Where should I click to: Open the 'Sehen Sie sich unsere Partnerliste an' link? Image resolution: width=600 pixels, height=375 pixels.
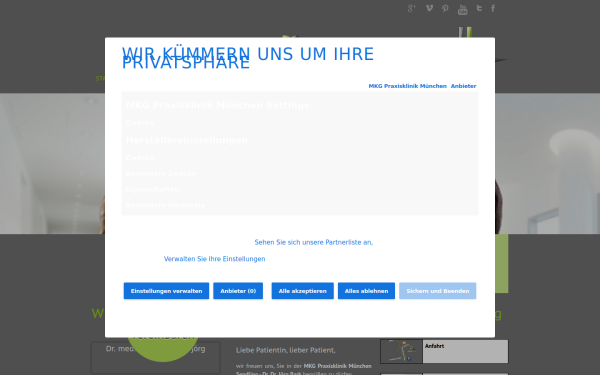point(314,242)
